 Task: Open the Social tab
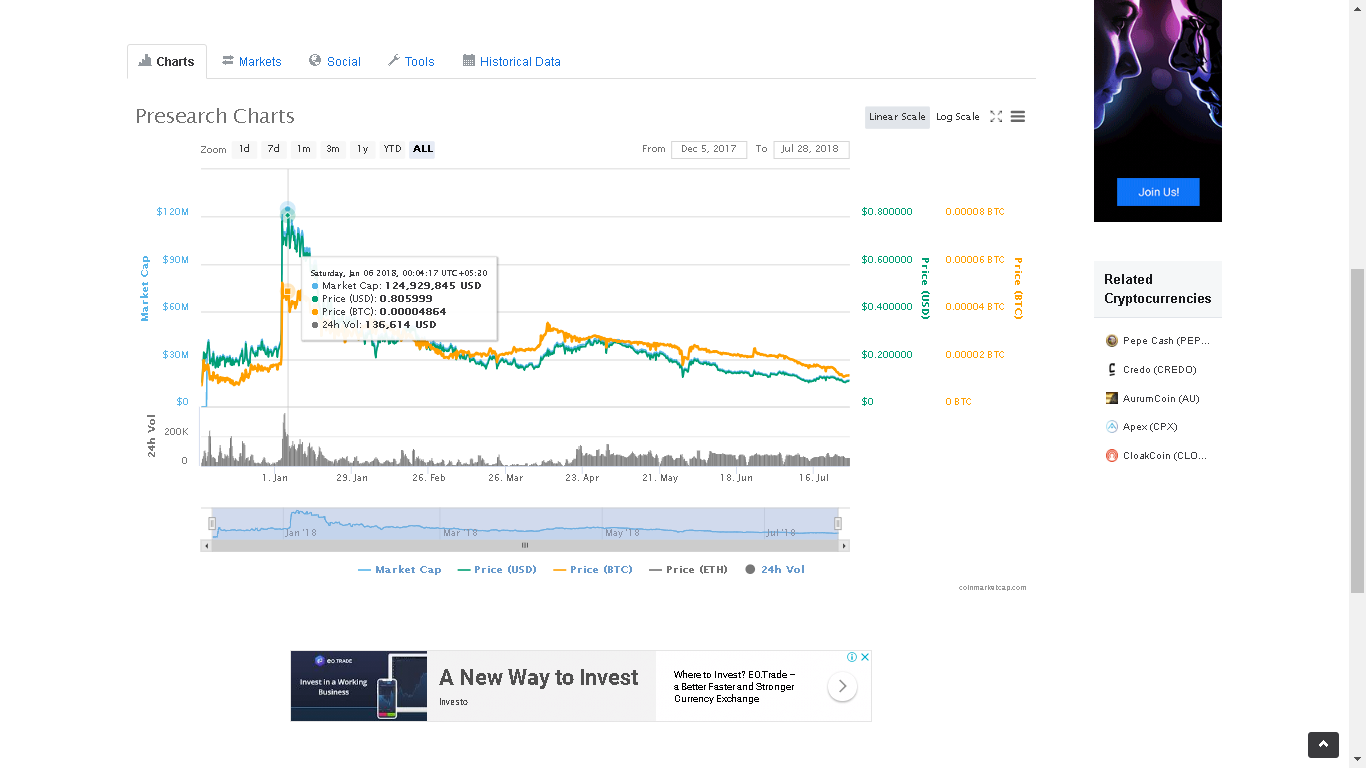pyautogui.click(x=335, y=61)
